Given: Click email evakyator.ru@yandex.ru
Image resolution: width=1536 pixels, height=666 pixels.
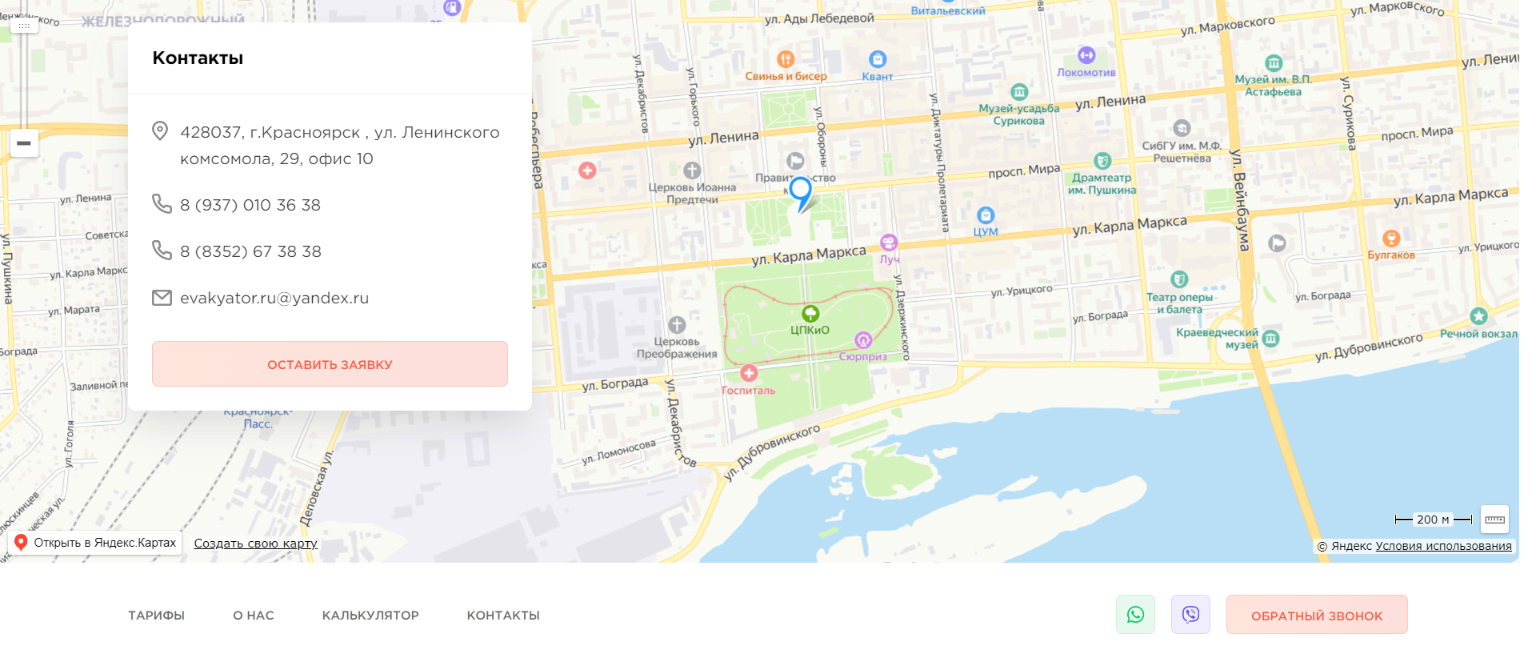Looking at the screenshot, I should [x=275, y=298].
